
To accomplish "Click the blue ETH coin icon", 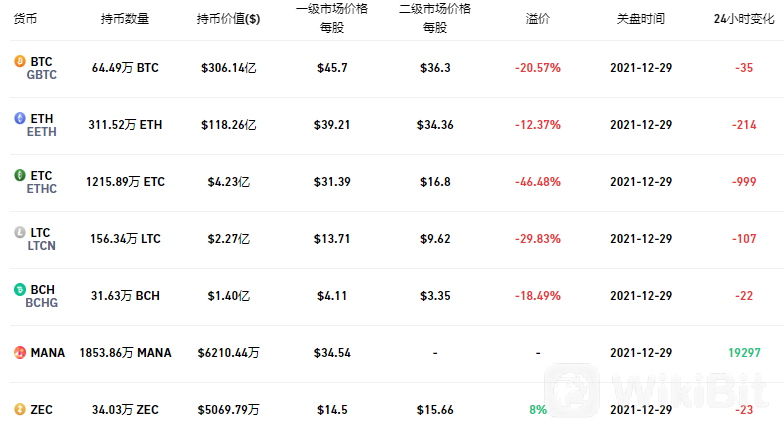I will pos(20,118).
